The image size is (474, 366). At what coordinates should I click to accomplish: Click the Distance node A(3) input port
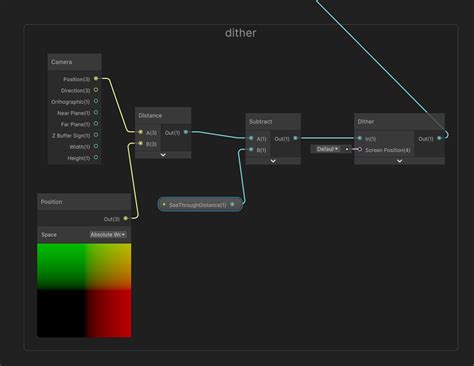pos(141,132)
